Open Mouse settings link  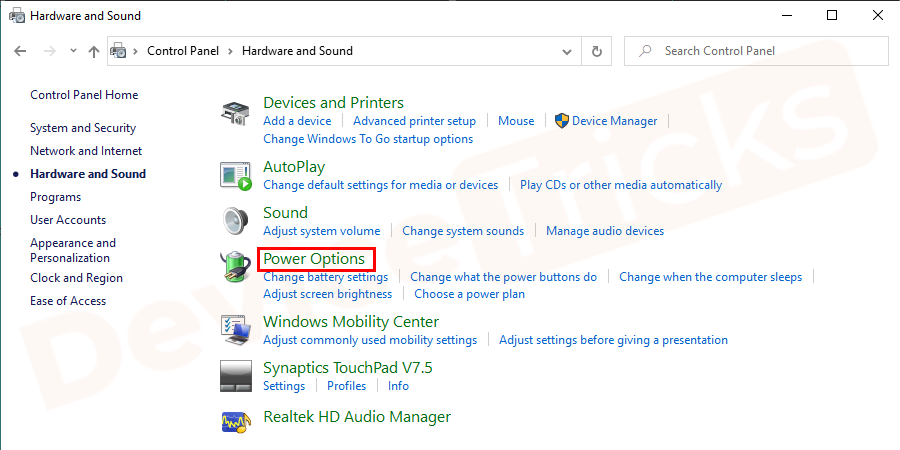516,121
